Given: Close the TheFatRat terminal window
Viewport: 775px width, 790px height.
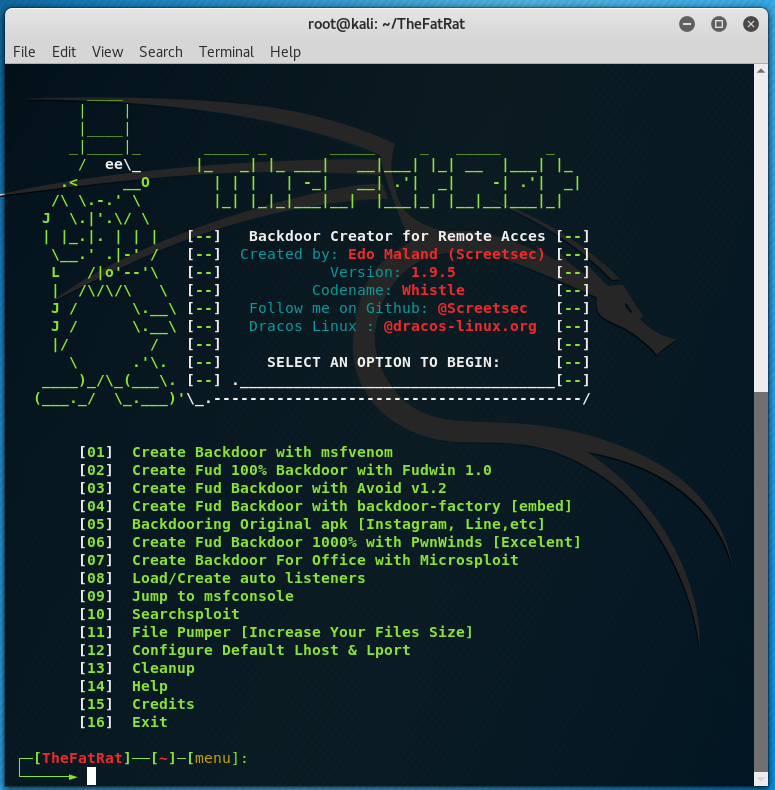Looking at the screenshot, I should pos(749,22).
